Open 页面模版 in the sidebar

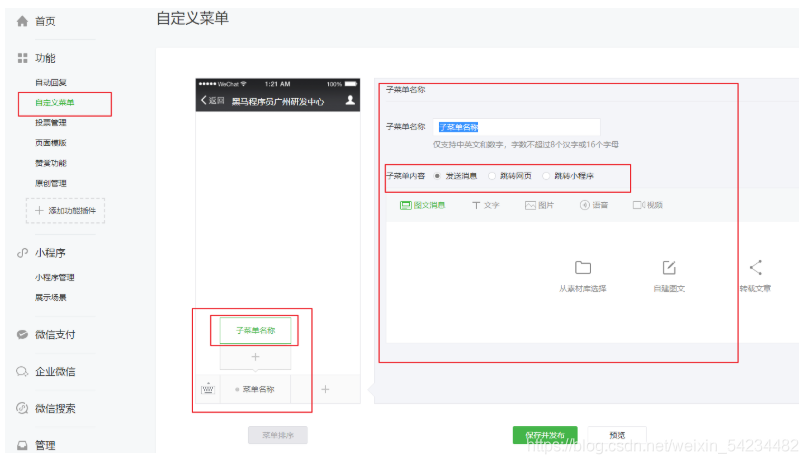[x=50, y=143]
